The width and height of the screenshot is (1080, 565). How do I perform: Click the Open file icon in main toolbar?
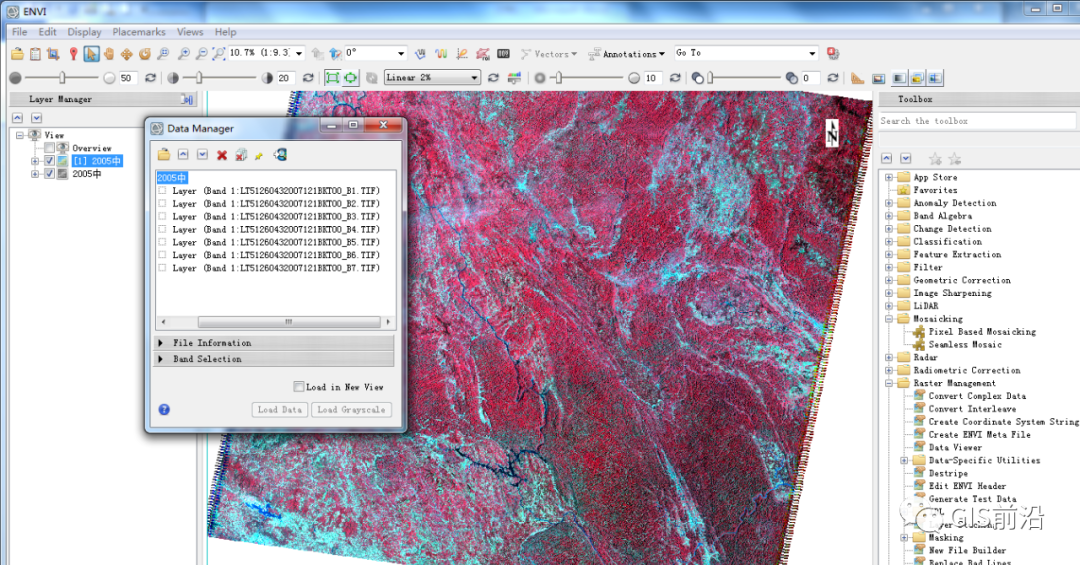[17, 54]
